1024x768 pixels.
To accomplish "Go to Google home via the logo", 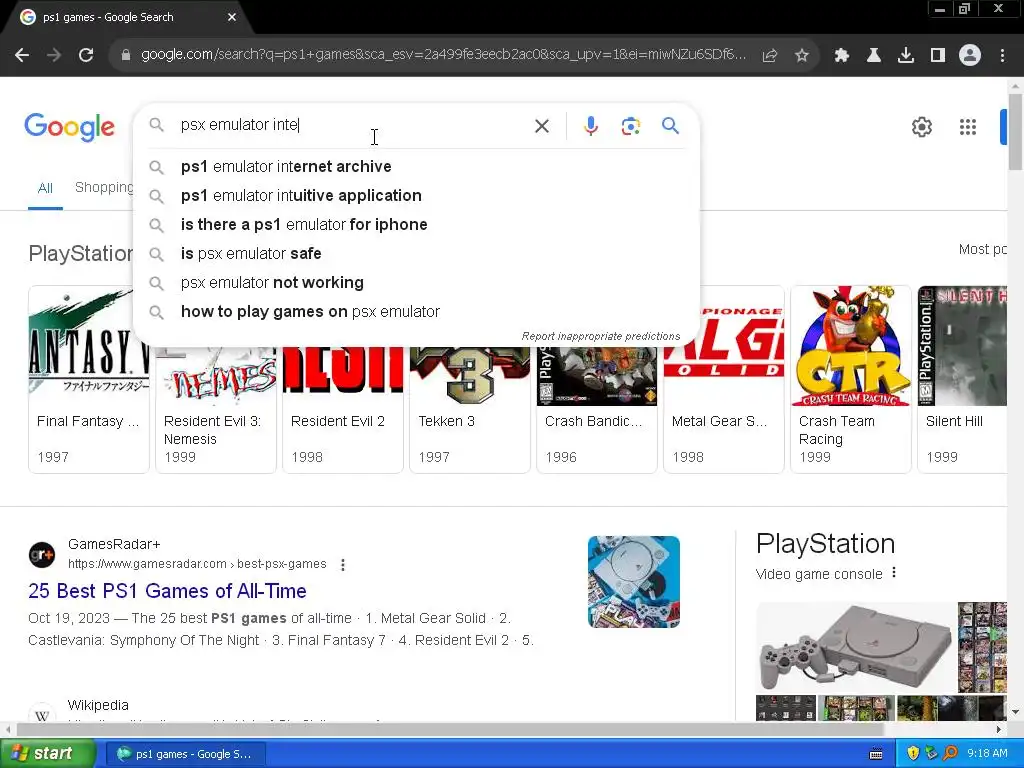I will point(69,127).
